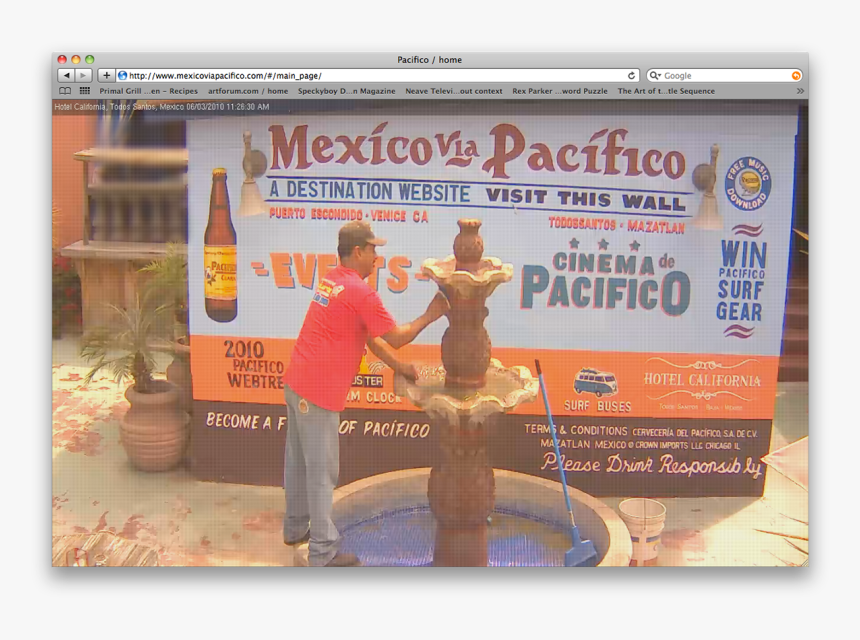Open the Neave Television bookmark

(x=454, y=91)
